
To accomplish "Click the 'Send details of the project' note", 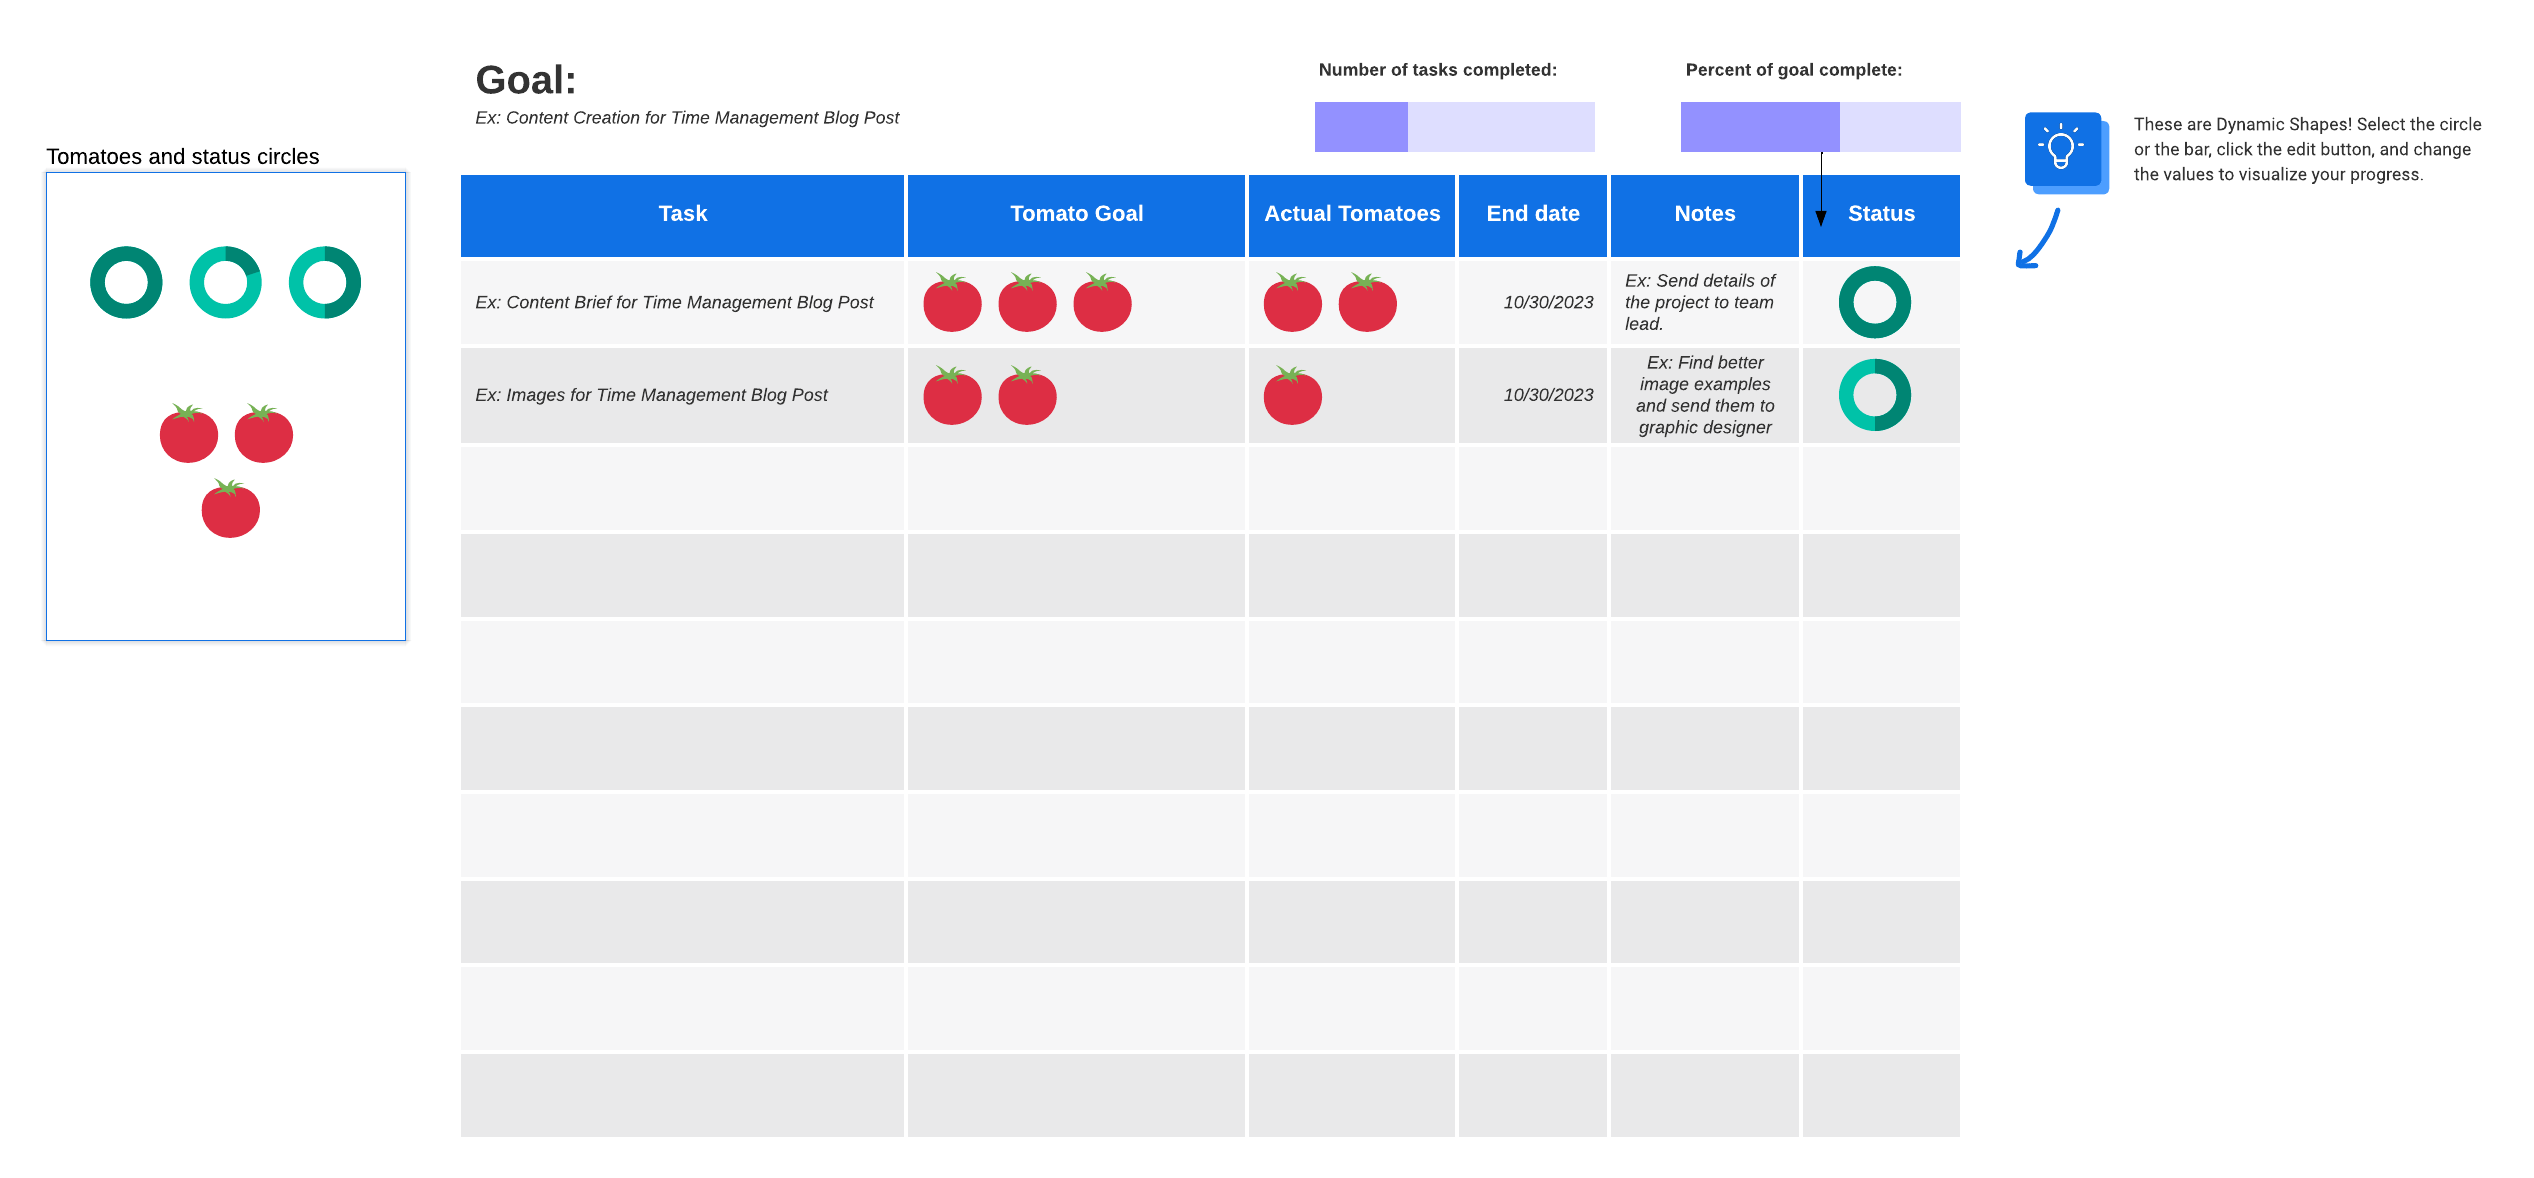I will (x=1700, y=302).
